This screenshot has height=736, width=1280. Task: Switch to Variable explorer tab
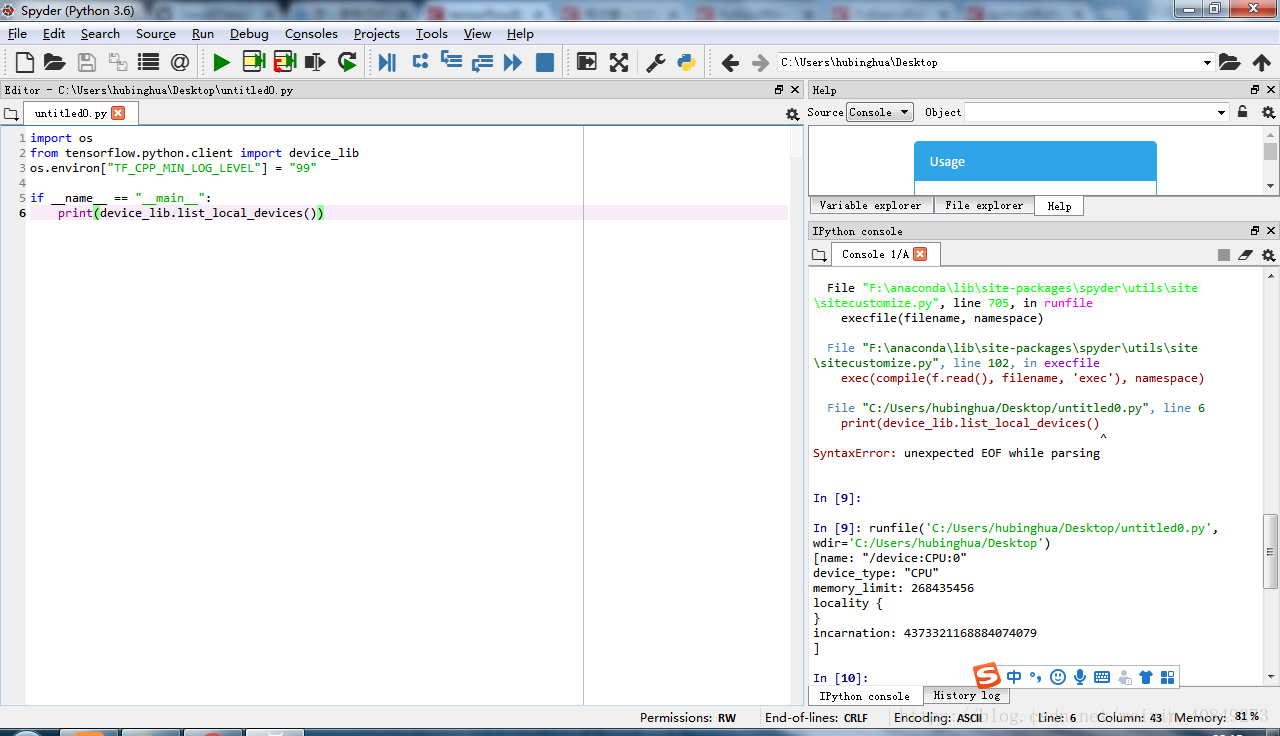pos(870,205)
